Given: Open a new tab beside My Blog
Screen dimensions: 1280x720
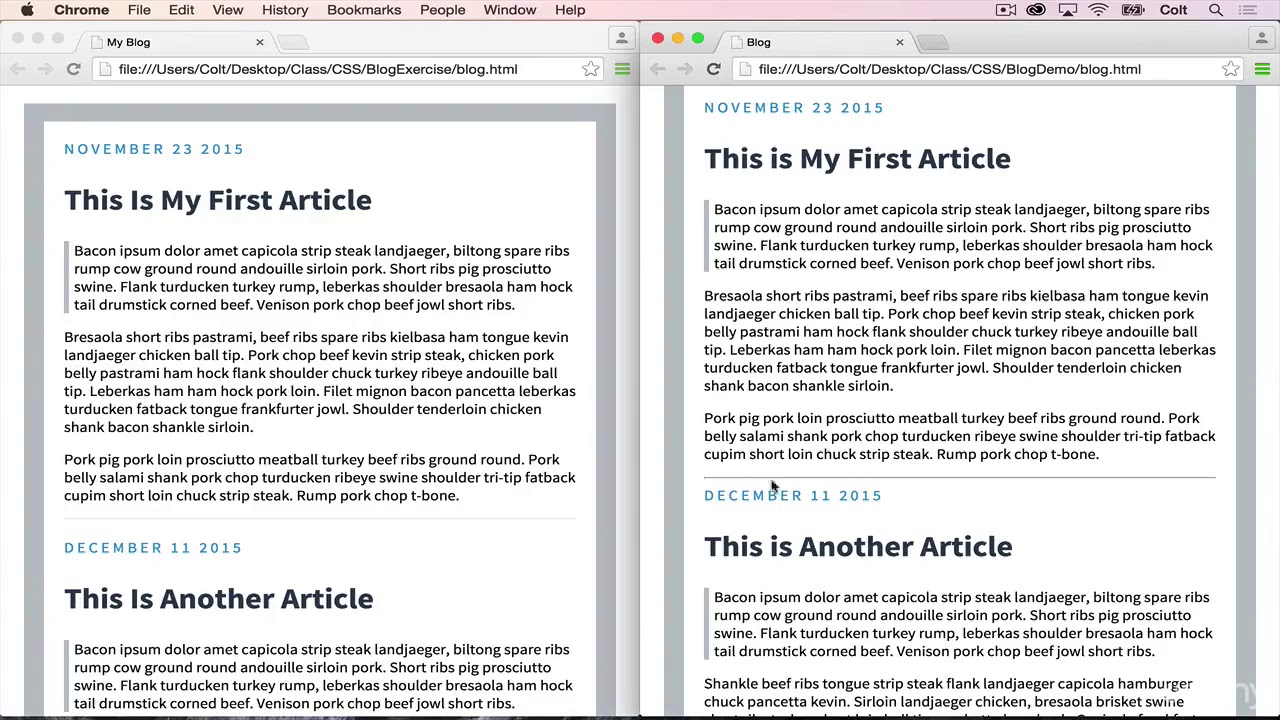Looking at the screenshot, I should pyautogui.click(x=293, y=42).
